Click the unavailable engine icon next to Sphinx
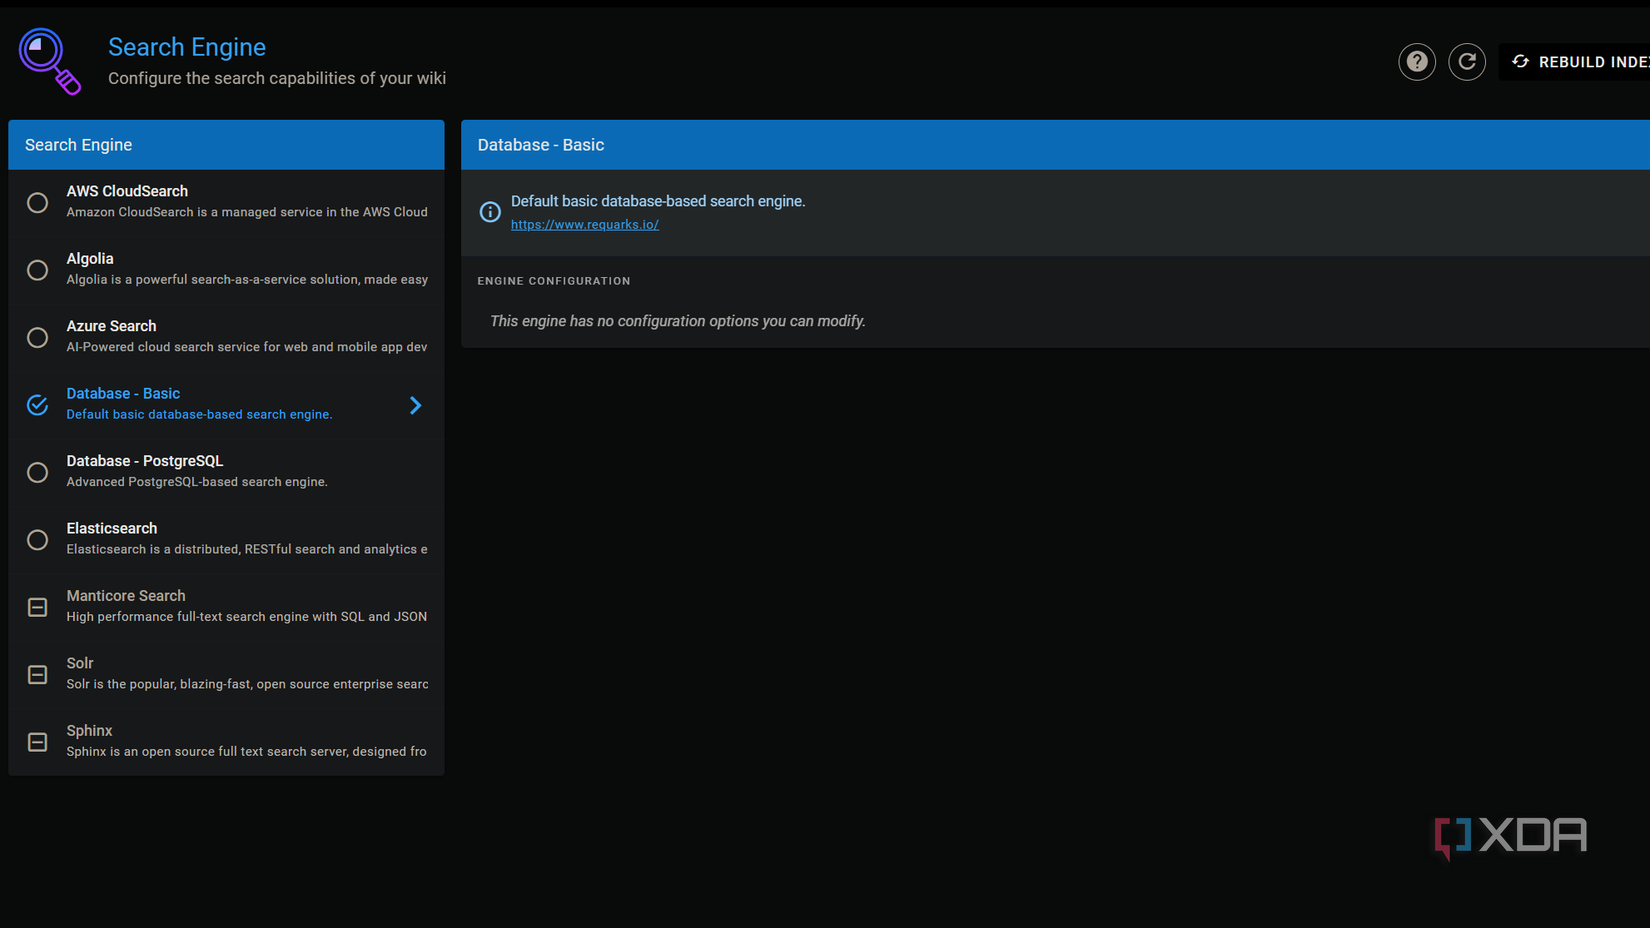This screenshot has height=928, width=1650. [37, 742]
